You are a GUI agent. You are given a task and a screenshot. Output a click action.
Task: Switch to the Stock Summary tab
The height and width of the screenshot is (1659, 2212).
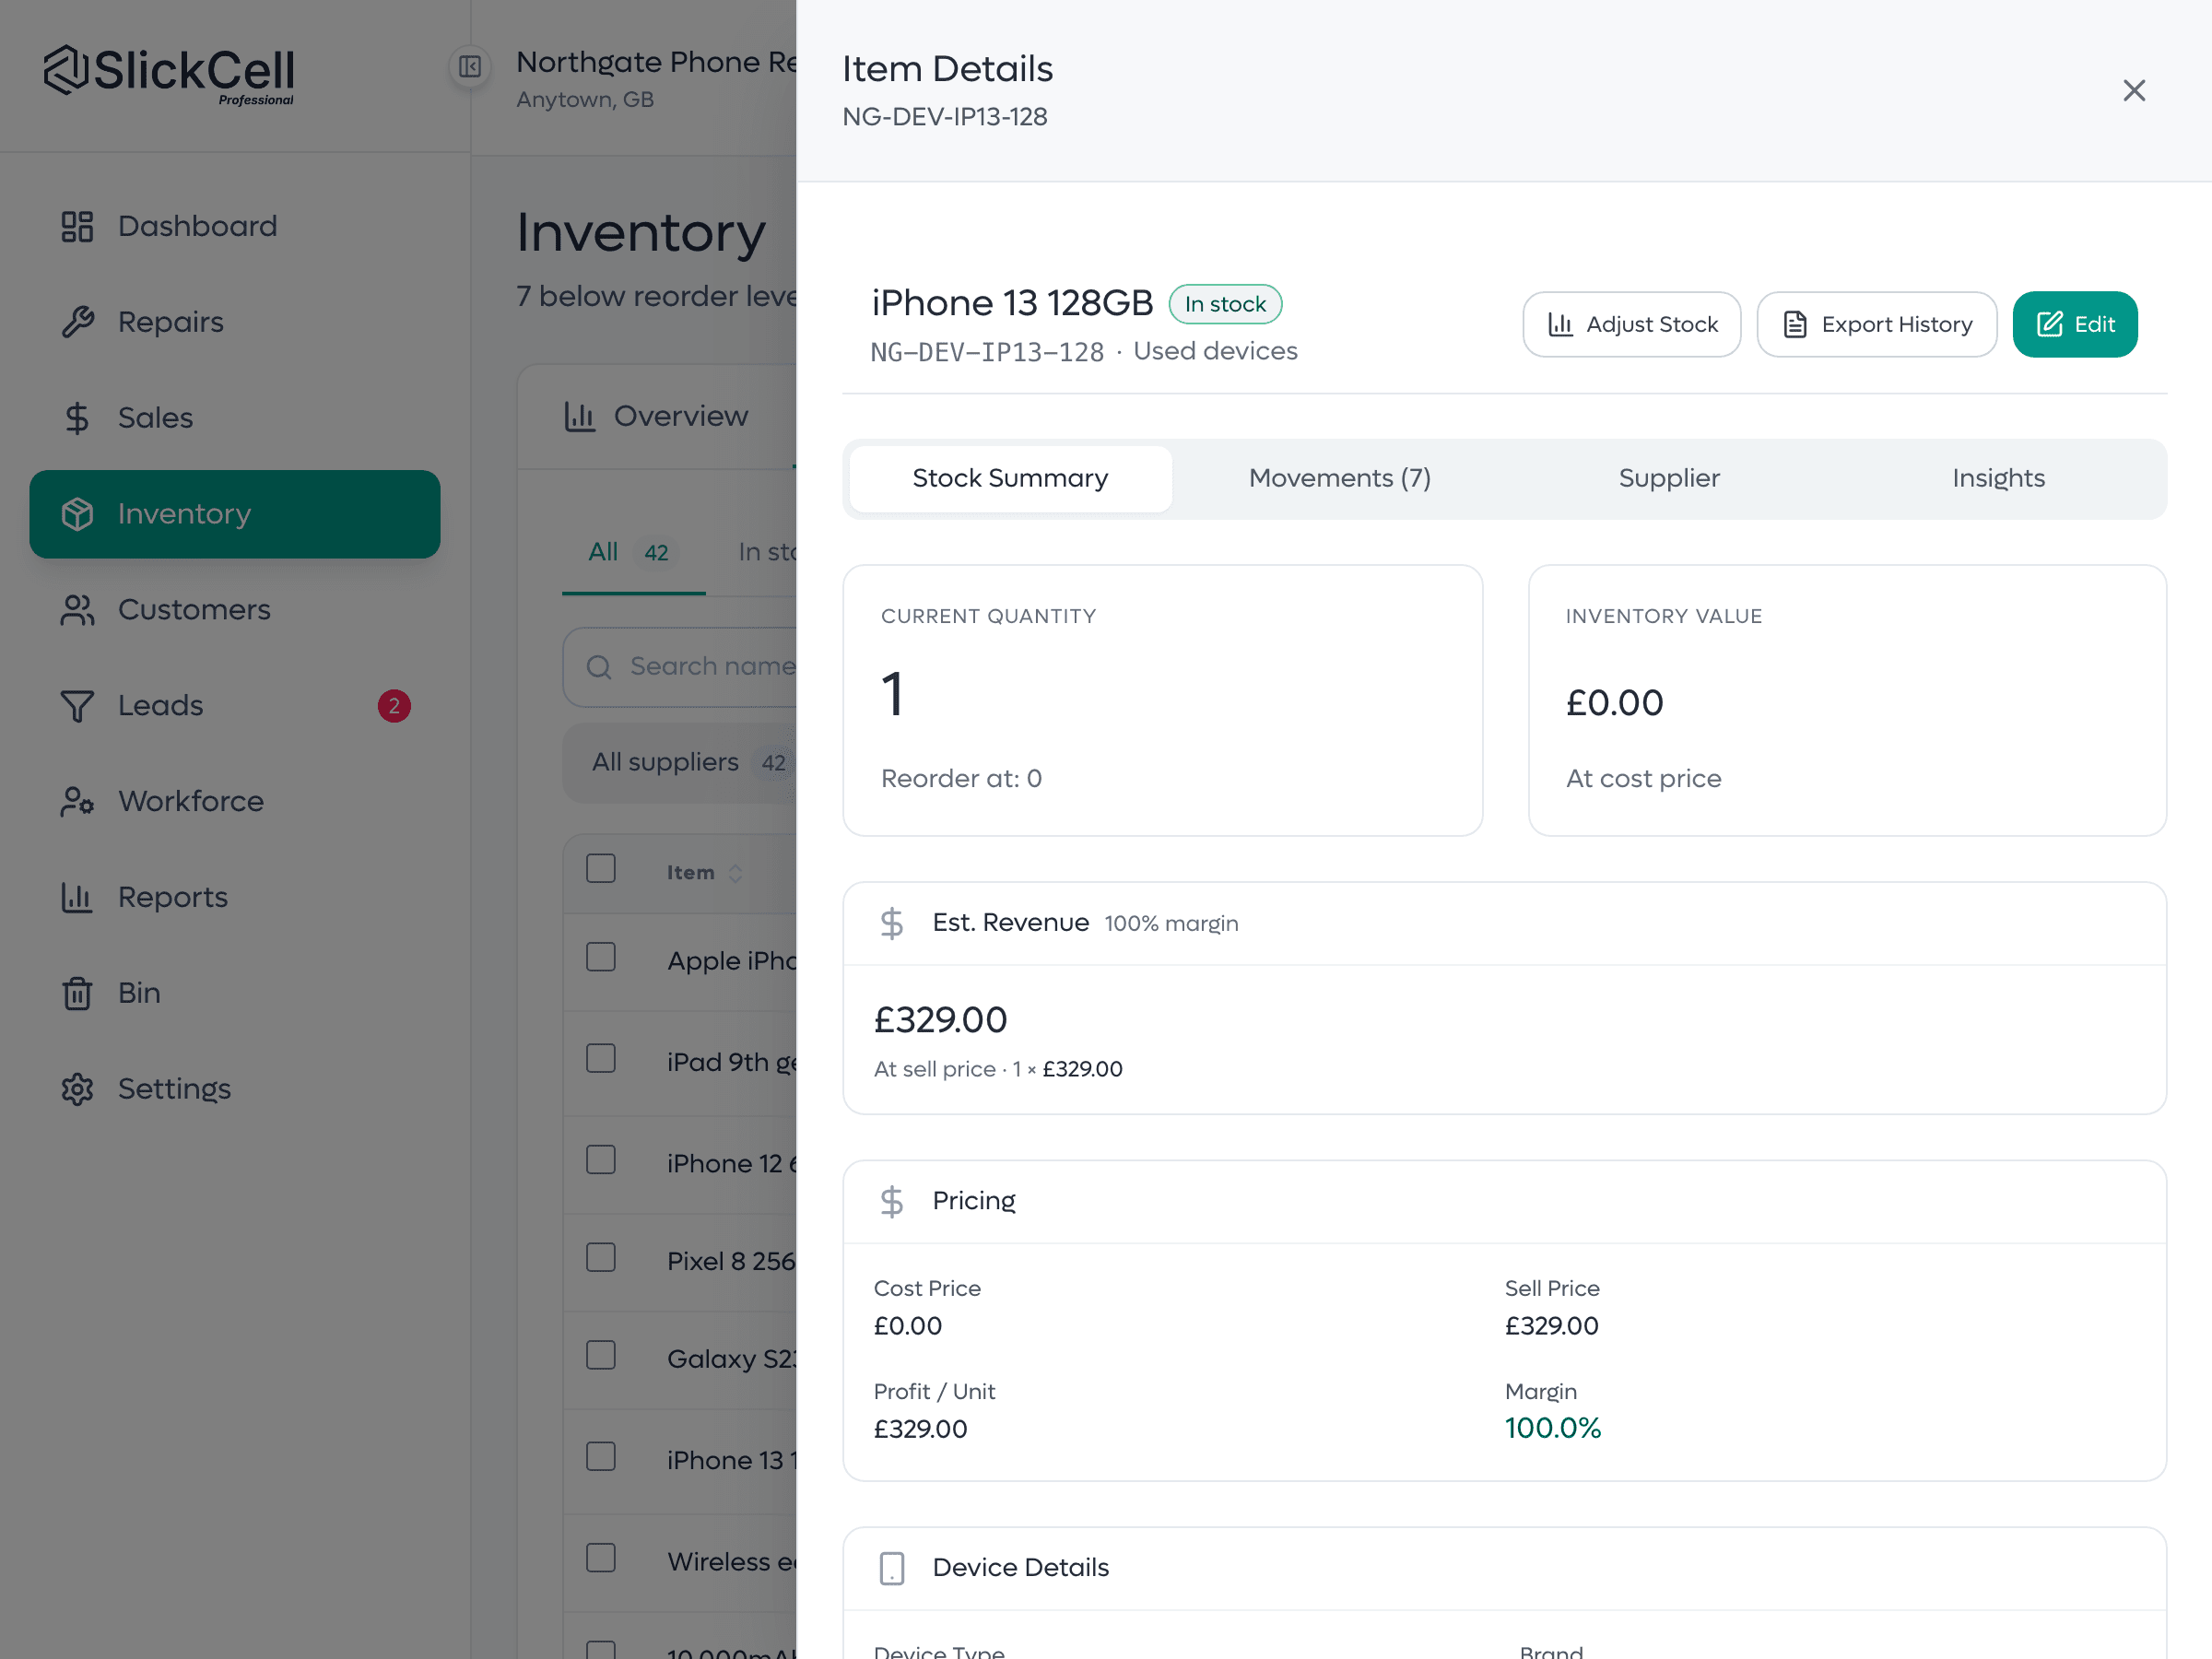[x=1010, y=479]
